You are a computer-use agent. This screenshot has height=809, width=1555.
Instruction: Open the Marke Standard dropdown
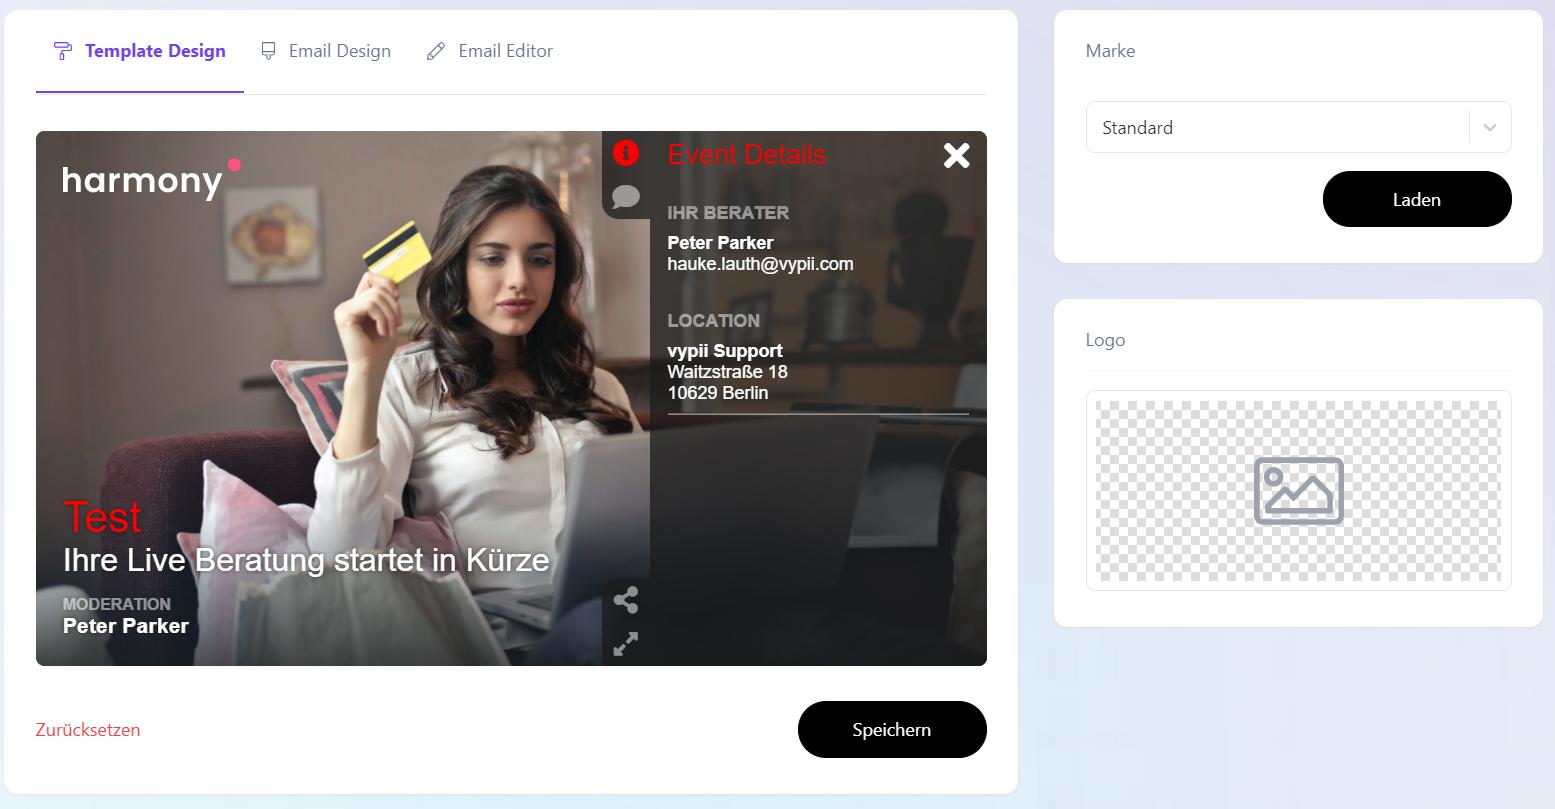[1299, 127]
